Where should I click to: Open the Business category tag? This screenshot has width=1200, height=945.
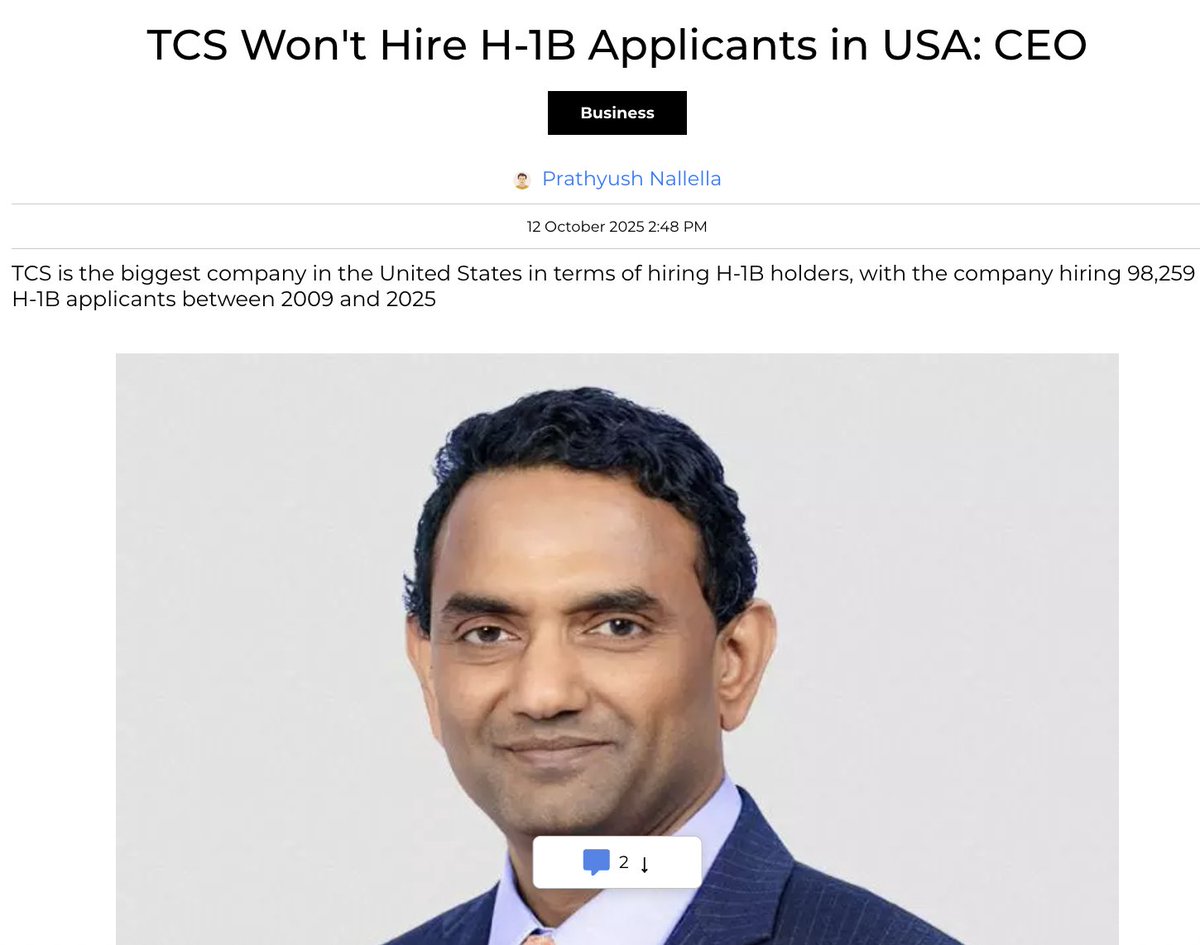click(x=617, y=113)
